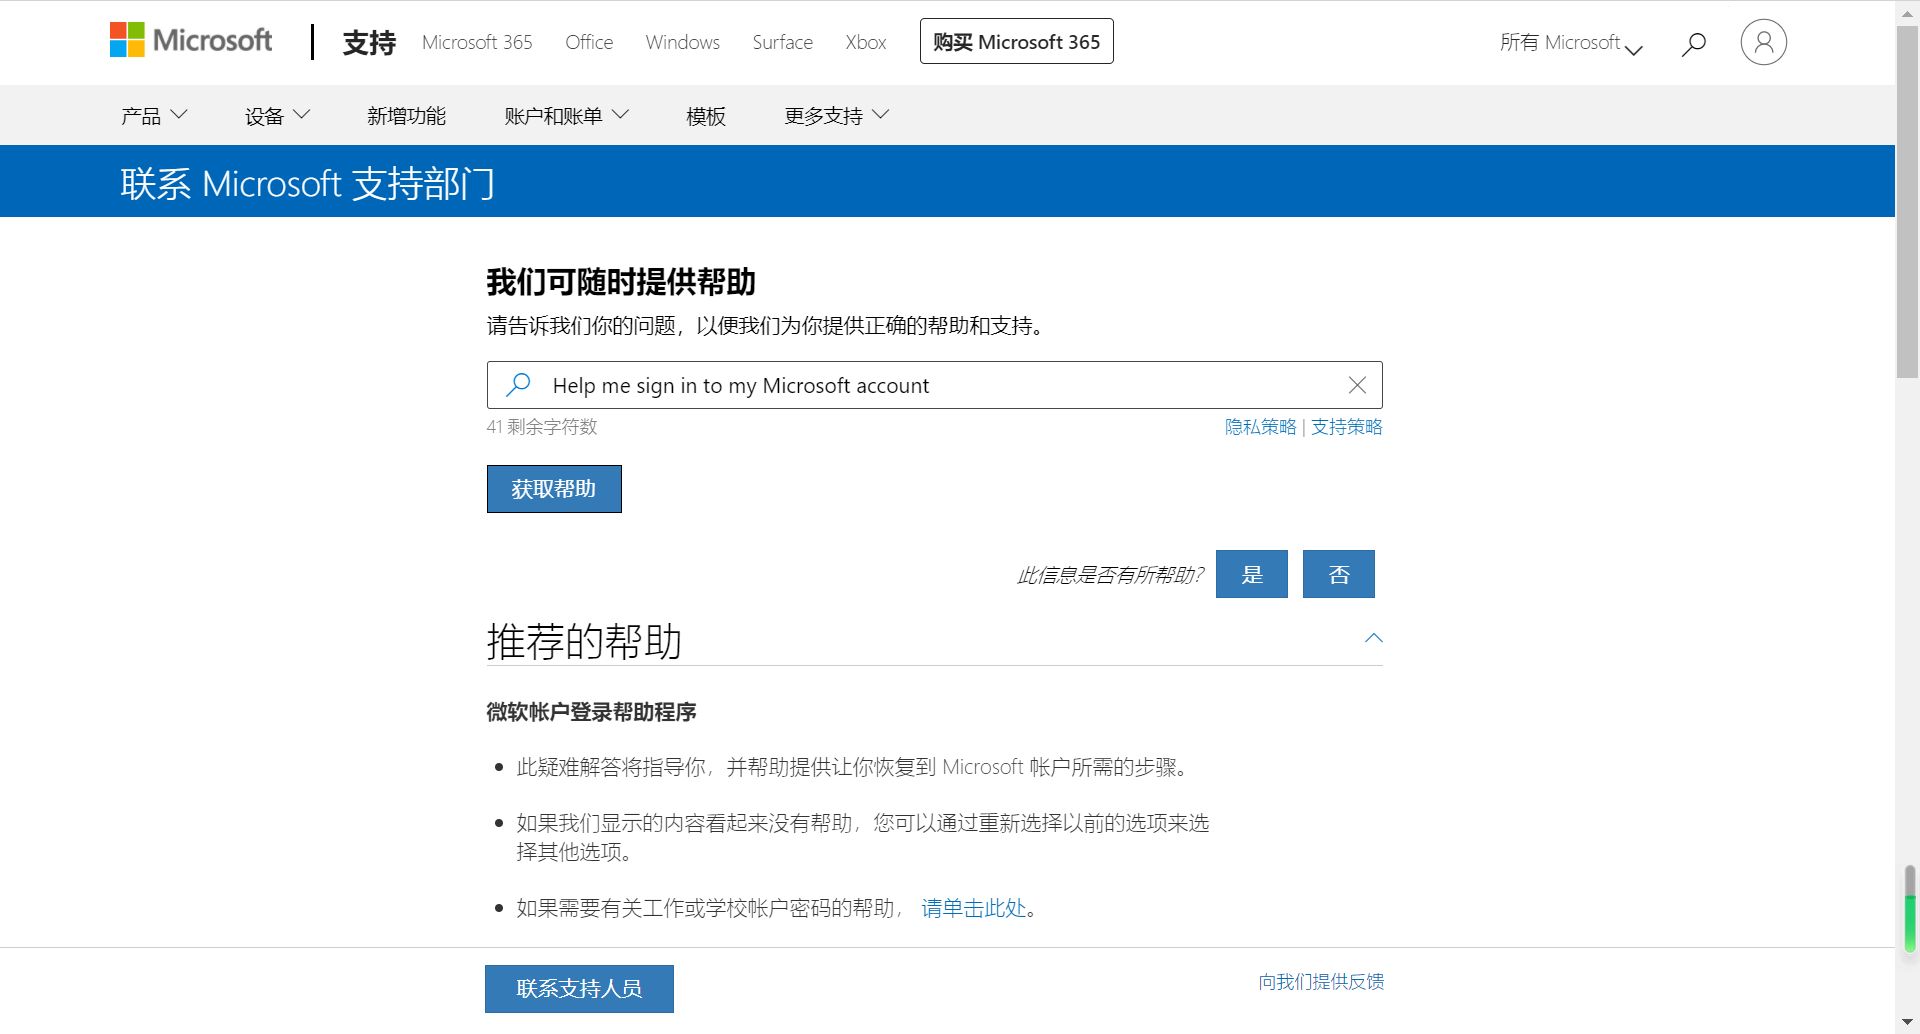Viewport: 1920px width, 1034px height.
Task: Open 向我们提供反馈 link
Action: click(x=1321, y=982)
